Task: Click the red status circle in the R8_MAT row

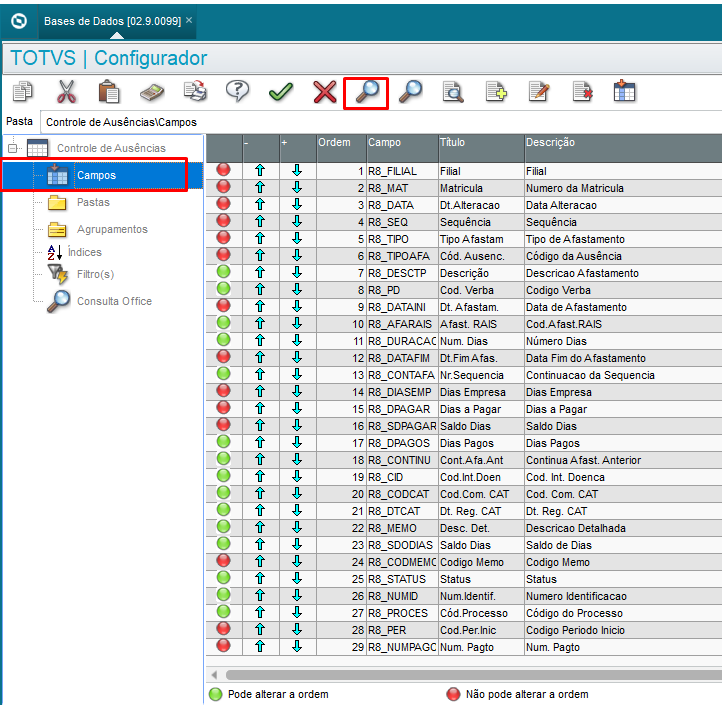Action: point(224,187)
